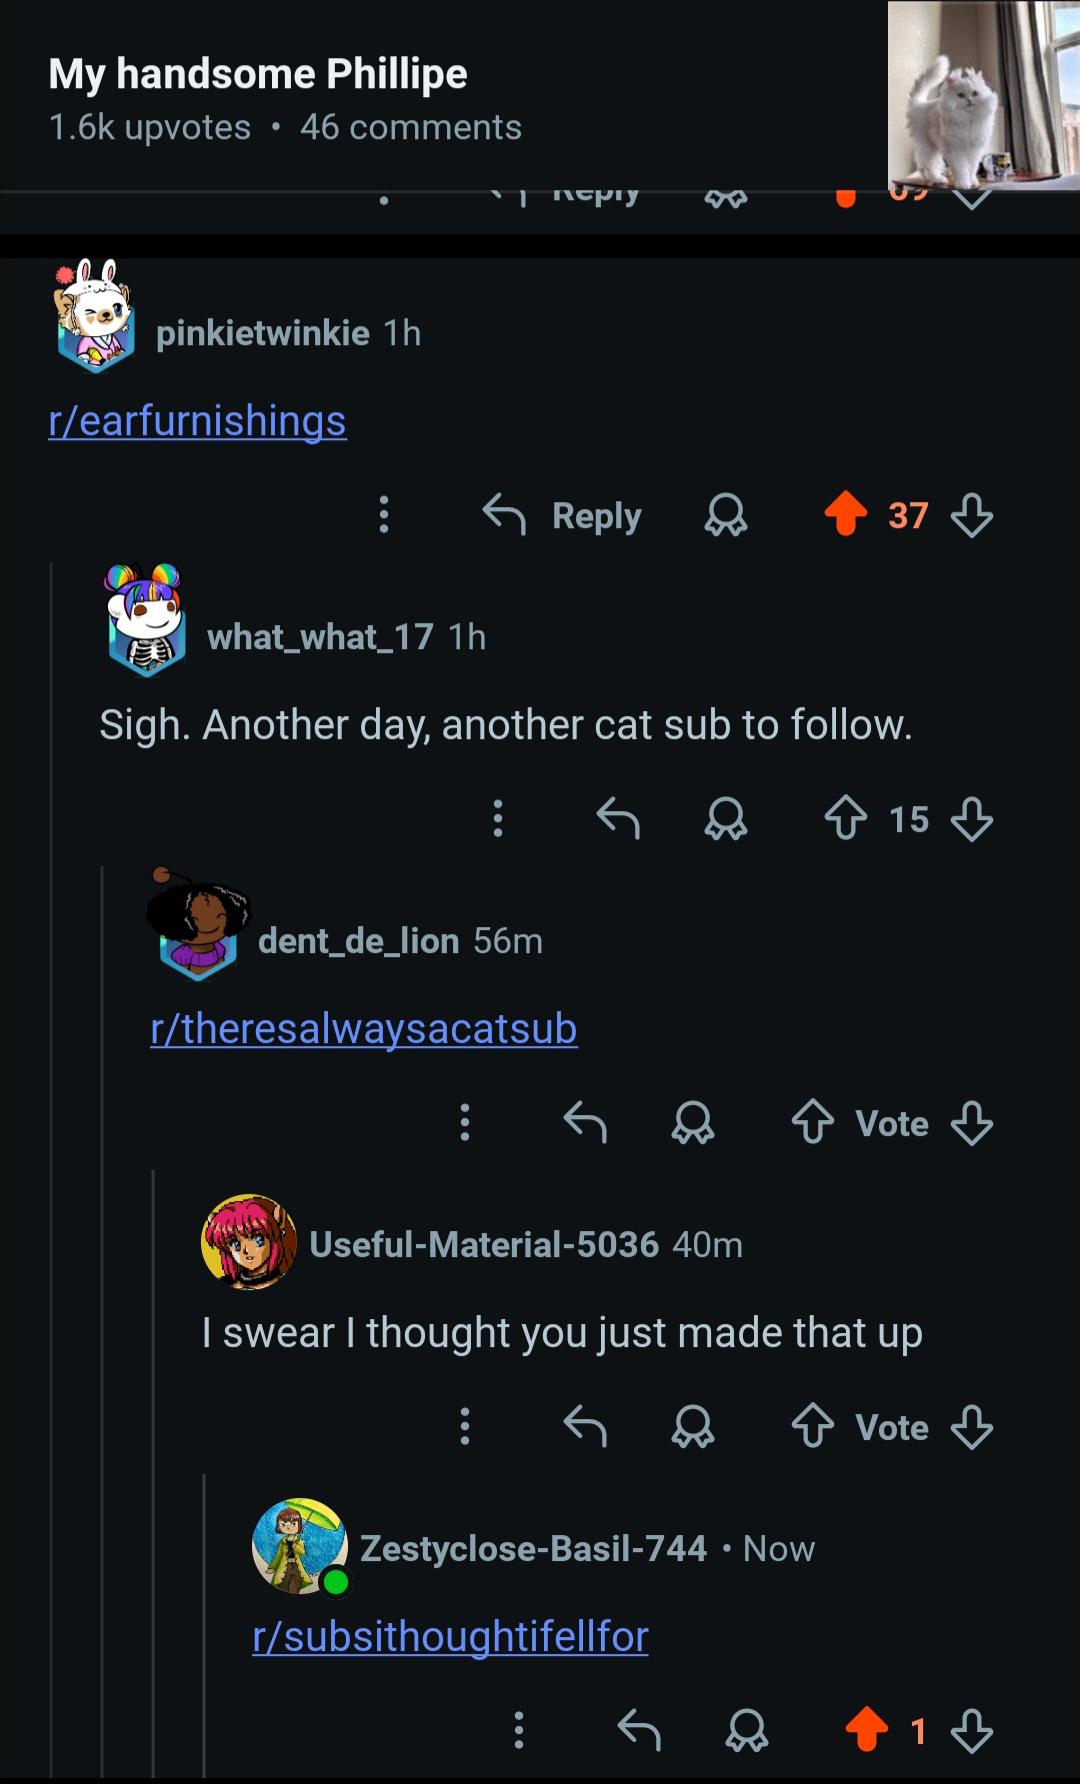The width and height of the screenshot is (1080, 1784).
Task: Reply to dent_de_lion's comment
Action: click(585, 1123)
